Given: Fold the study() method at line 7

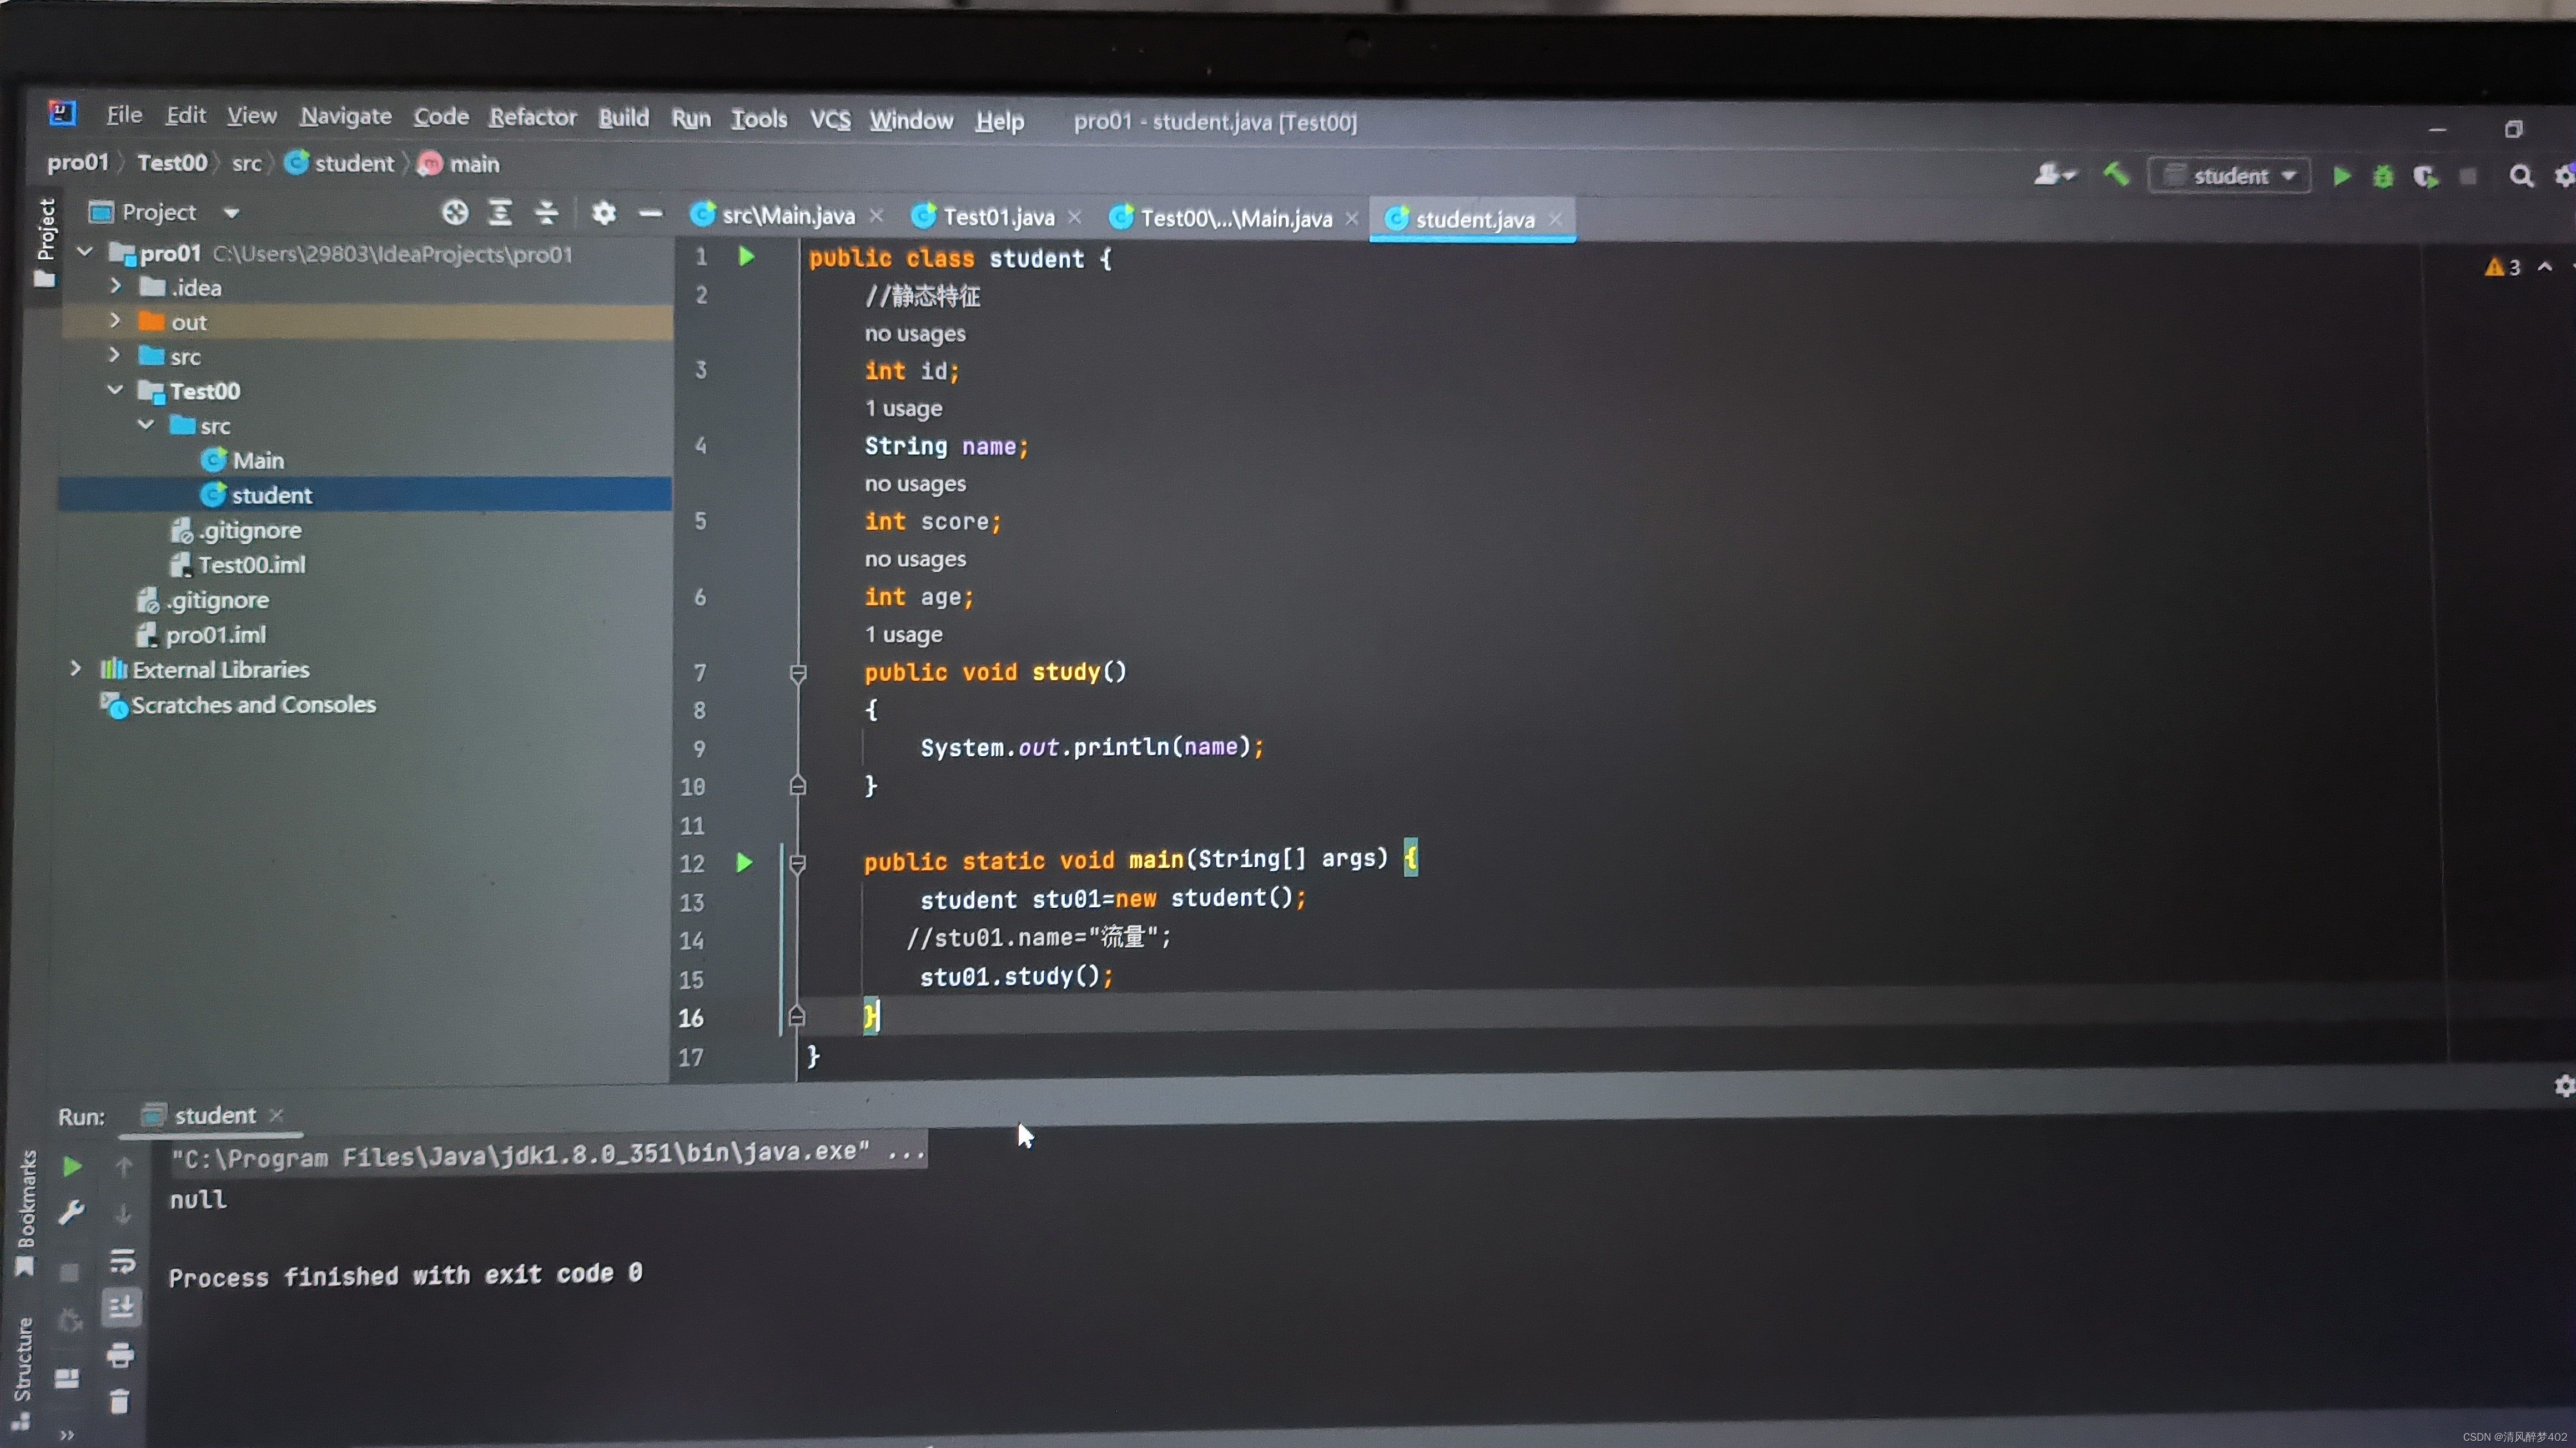Looking at the screenshot, I should click(798, 673).
